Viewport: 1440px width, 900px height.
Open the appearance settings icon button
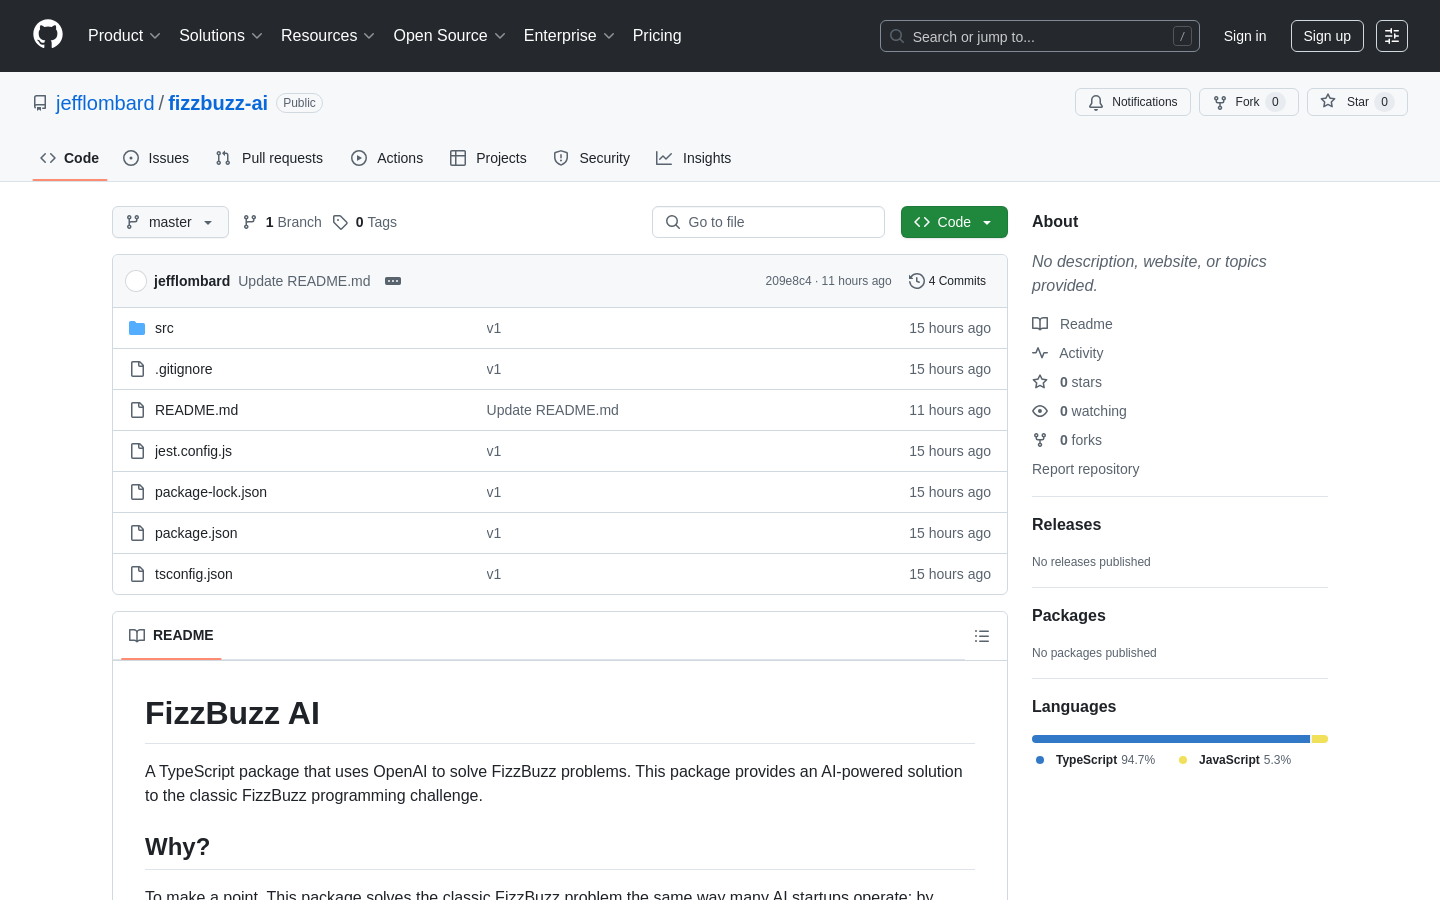(x=1392, y=36)
